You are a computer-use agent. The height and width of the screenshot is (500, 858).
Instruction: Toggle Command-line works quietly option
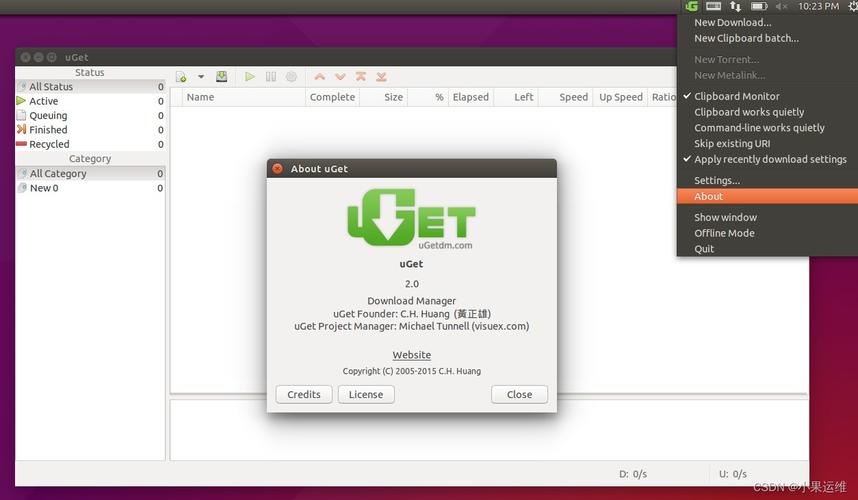coord(767,128)
